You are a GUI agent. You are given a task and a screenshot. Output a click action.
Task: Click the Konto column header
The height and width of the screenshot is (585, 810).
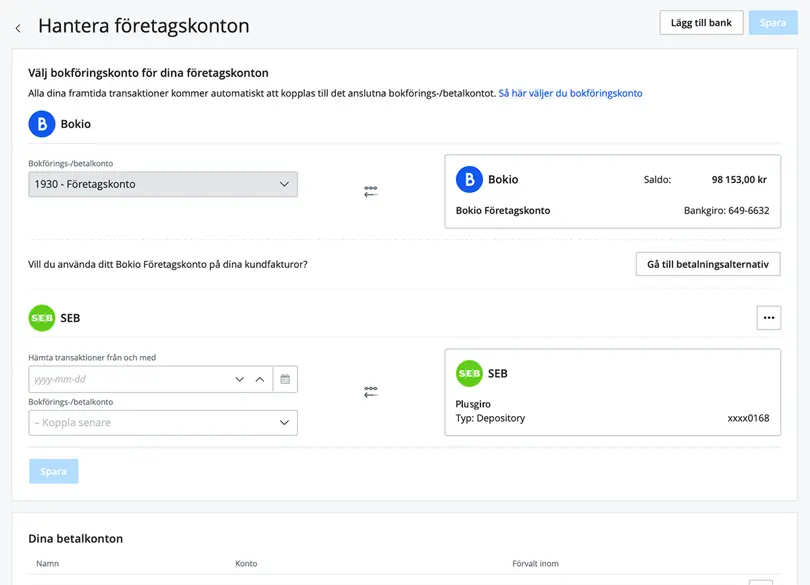pyautogui.click(x=246, y=563)
